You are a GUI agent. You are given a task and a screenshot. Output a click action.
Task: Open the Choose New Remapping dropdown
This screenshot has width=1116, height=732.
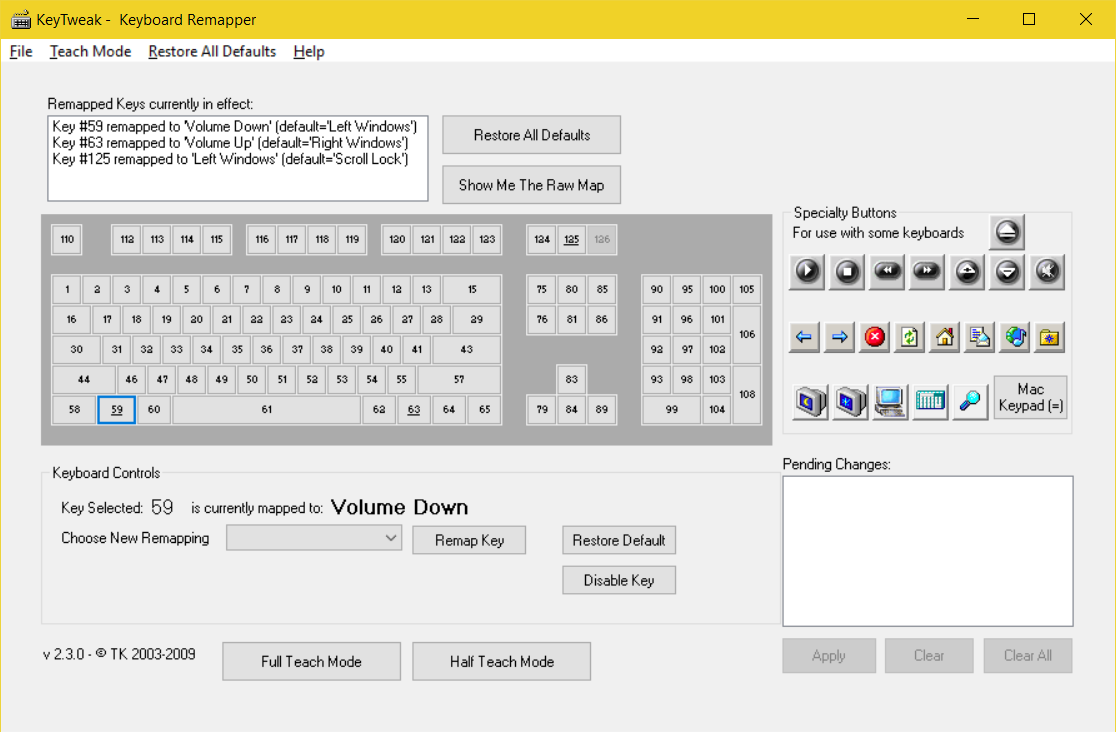[314, 538]
